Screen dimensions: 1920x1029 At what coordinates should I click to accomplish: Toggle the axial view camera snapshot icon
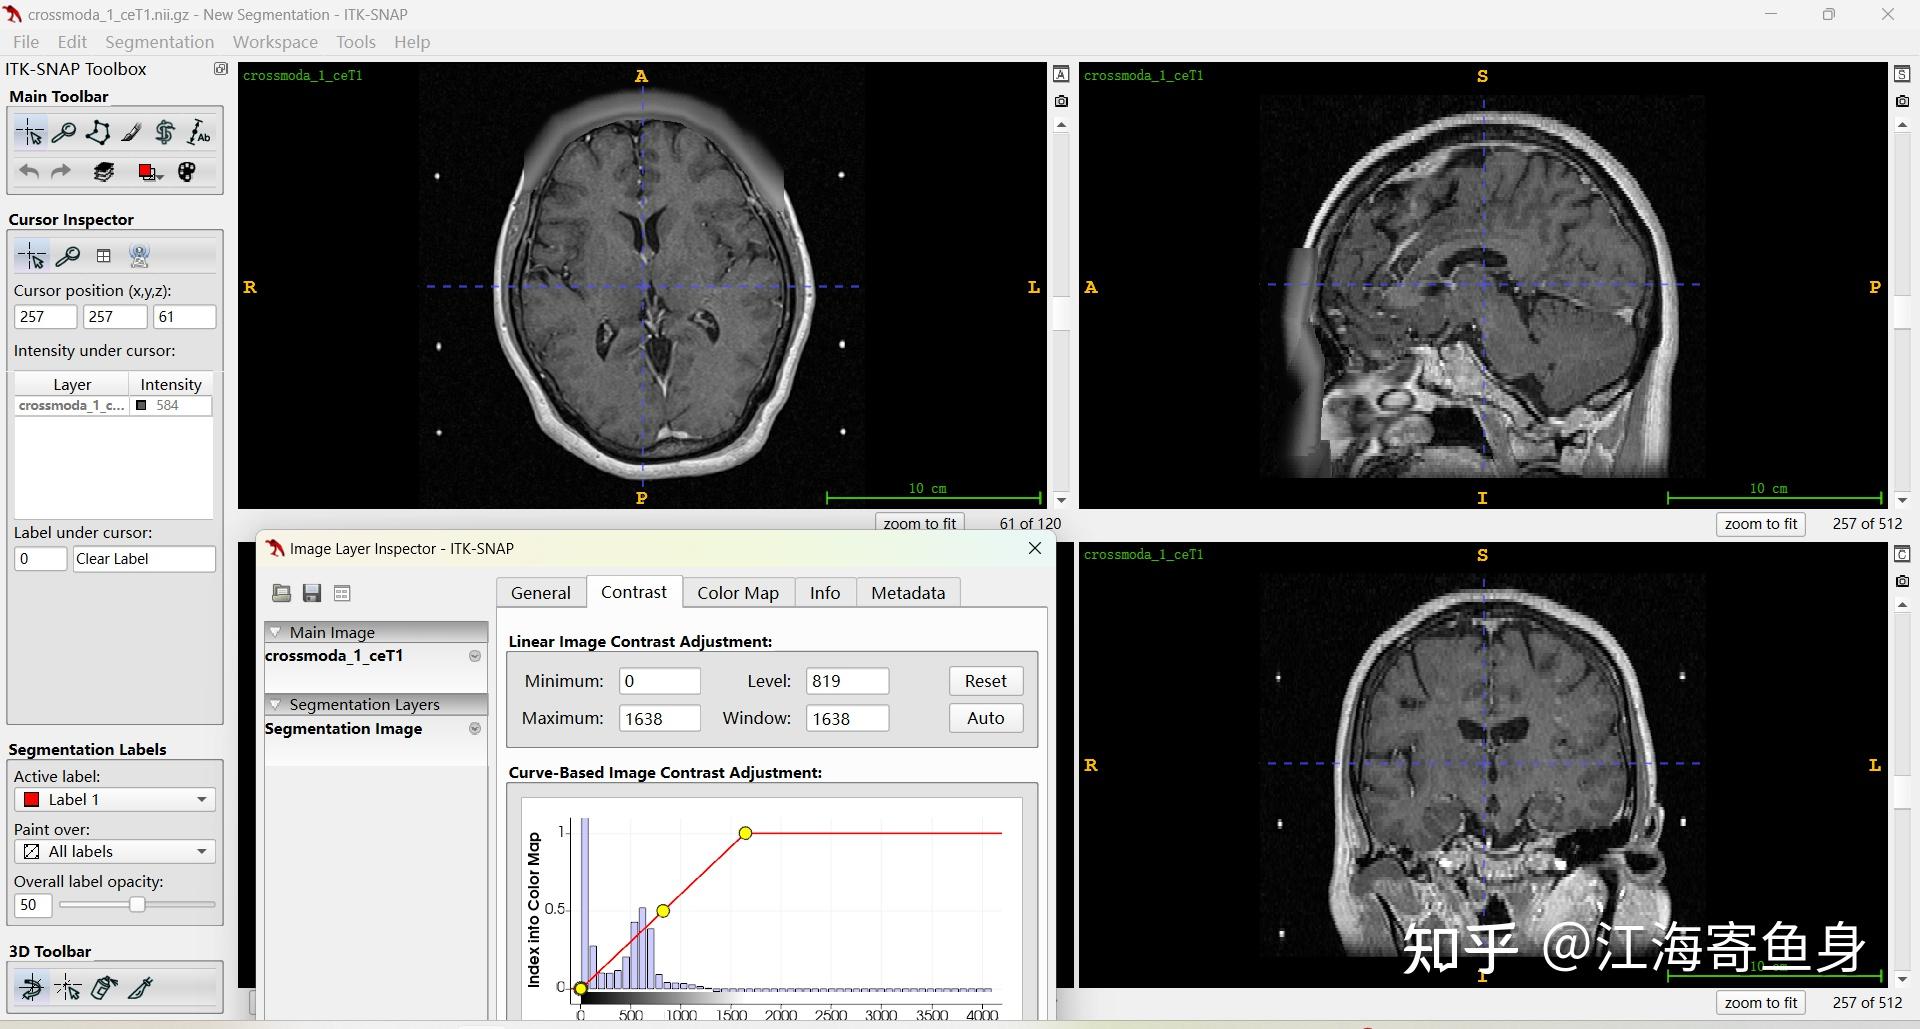tap(1061, 101)
